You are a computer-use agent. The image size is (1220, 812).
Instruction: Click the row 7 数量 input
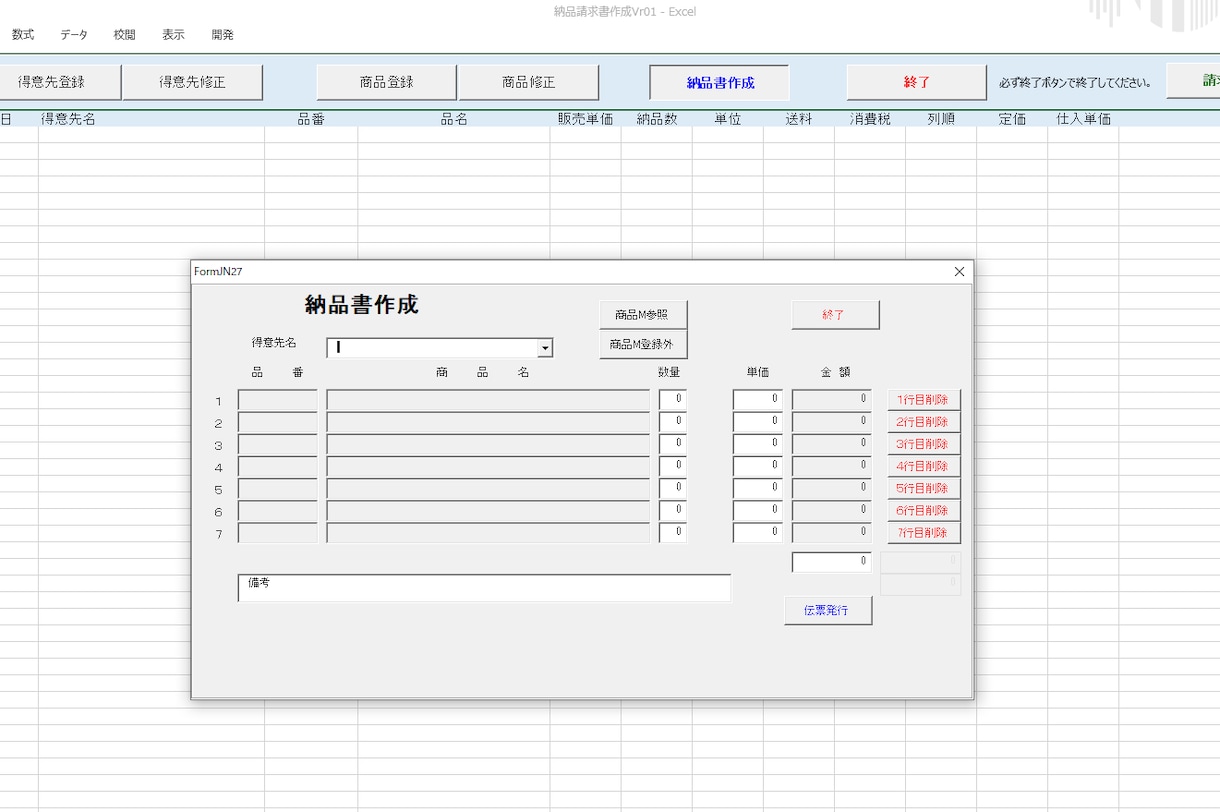click(x=673, y=533)
